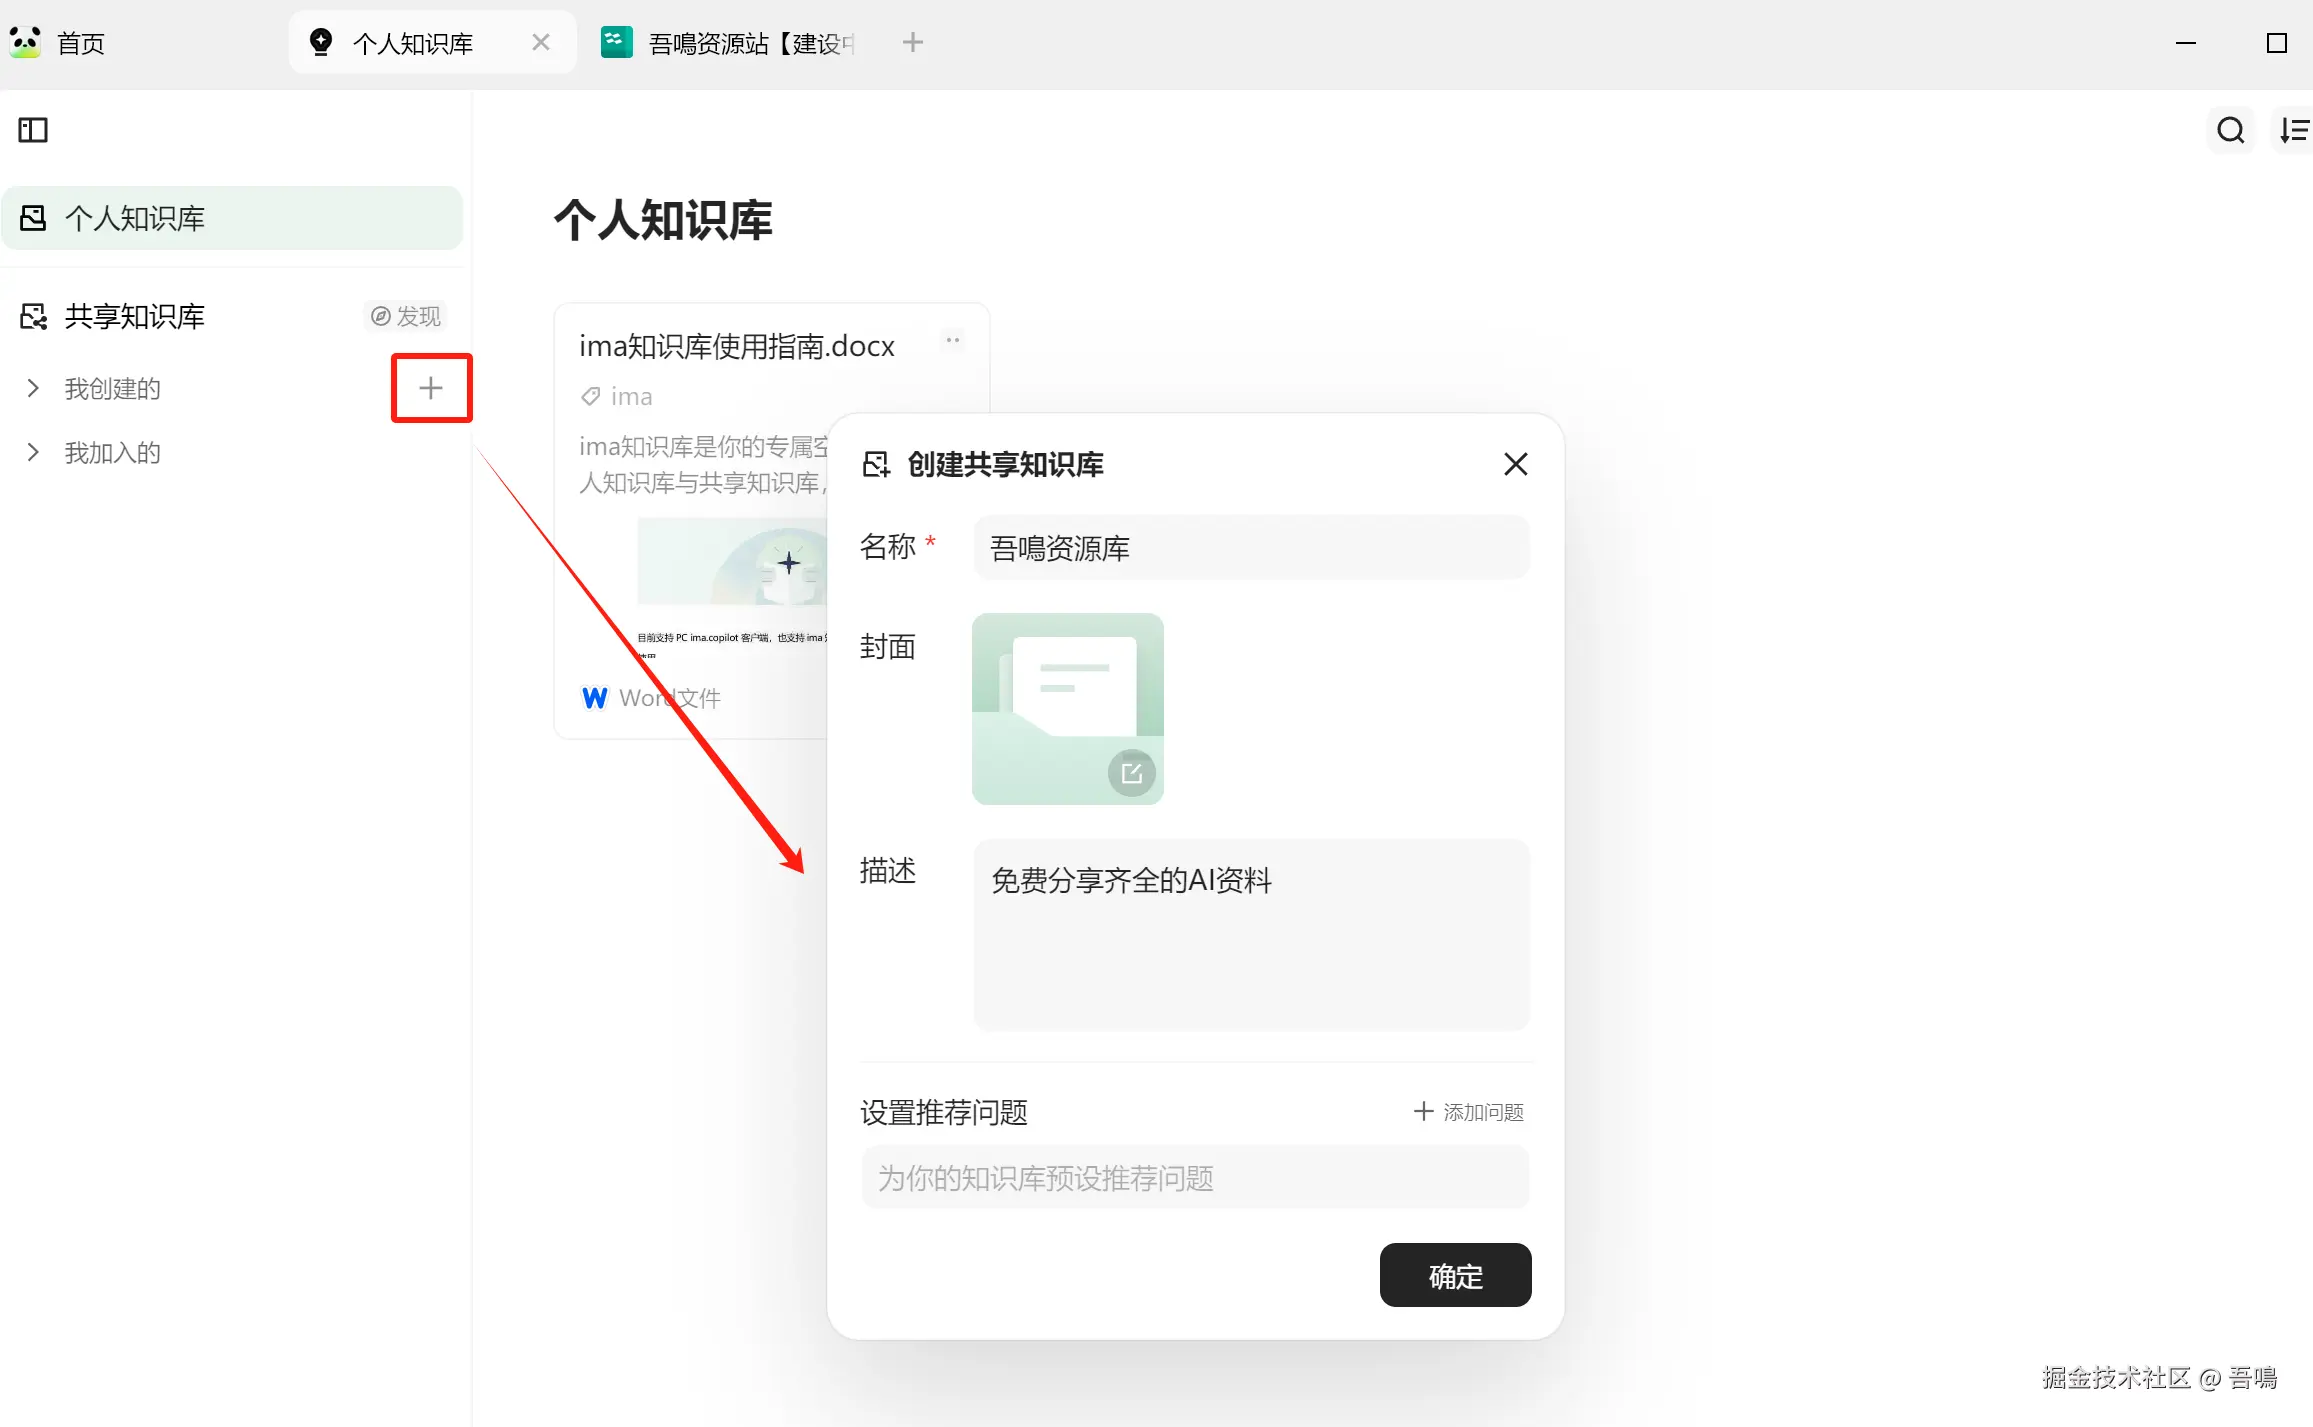This screenshot has height=1427, width=2313.
Task: Click the search magnifier icon
Action: pyautogui.click(x=2230, y=130)
